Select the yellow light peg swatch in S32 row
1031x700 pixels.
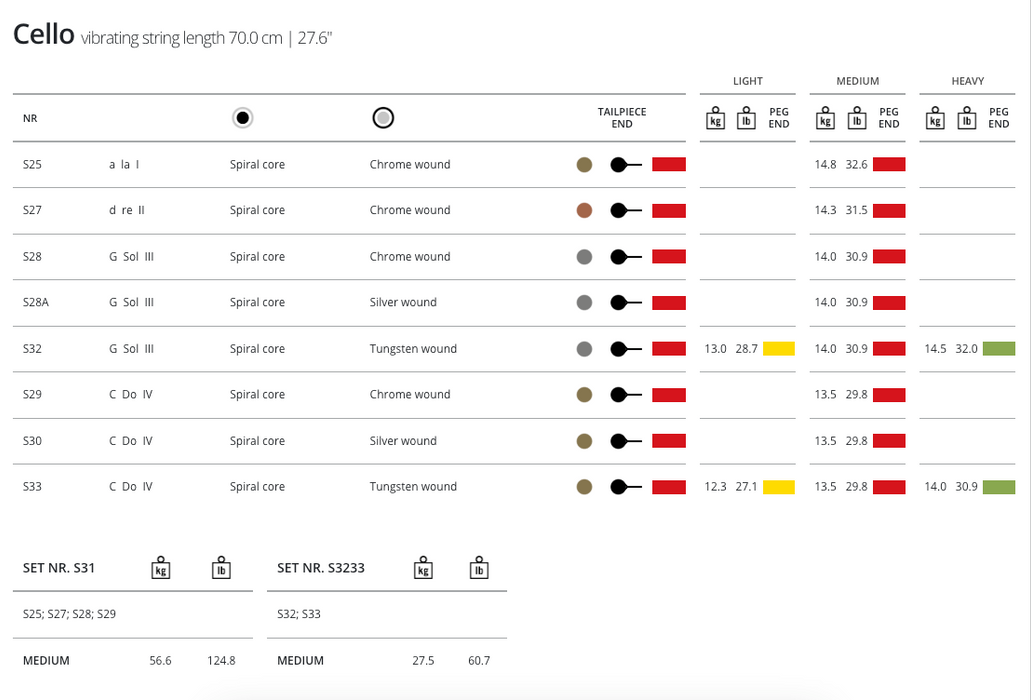coord(779,349)
